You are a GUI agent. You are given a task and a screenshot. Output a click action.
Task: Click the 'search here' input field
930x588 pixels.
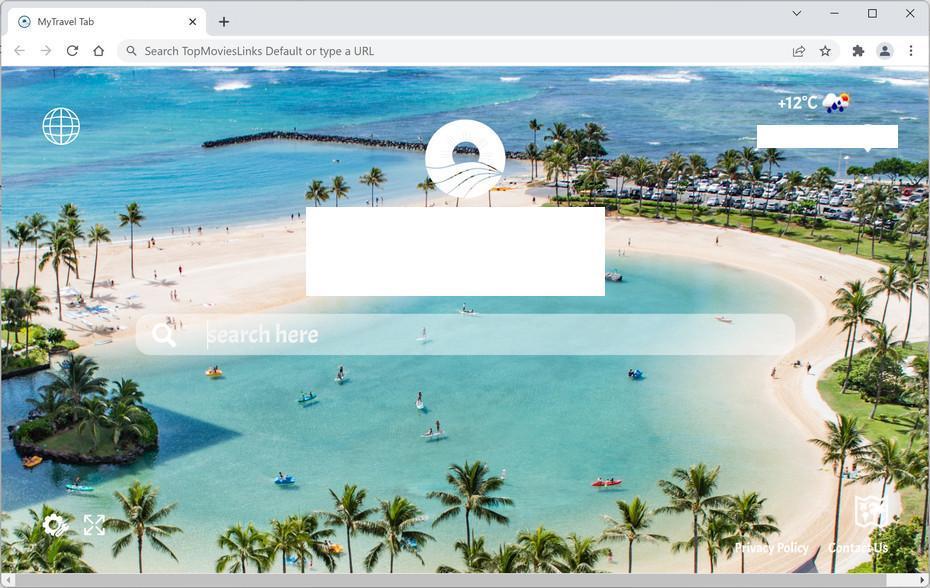(x=466, y=335)
